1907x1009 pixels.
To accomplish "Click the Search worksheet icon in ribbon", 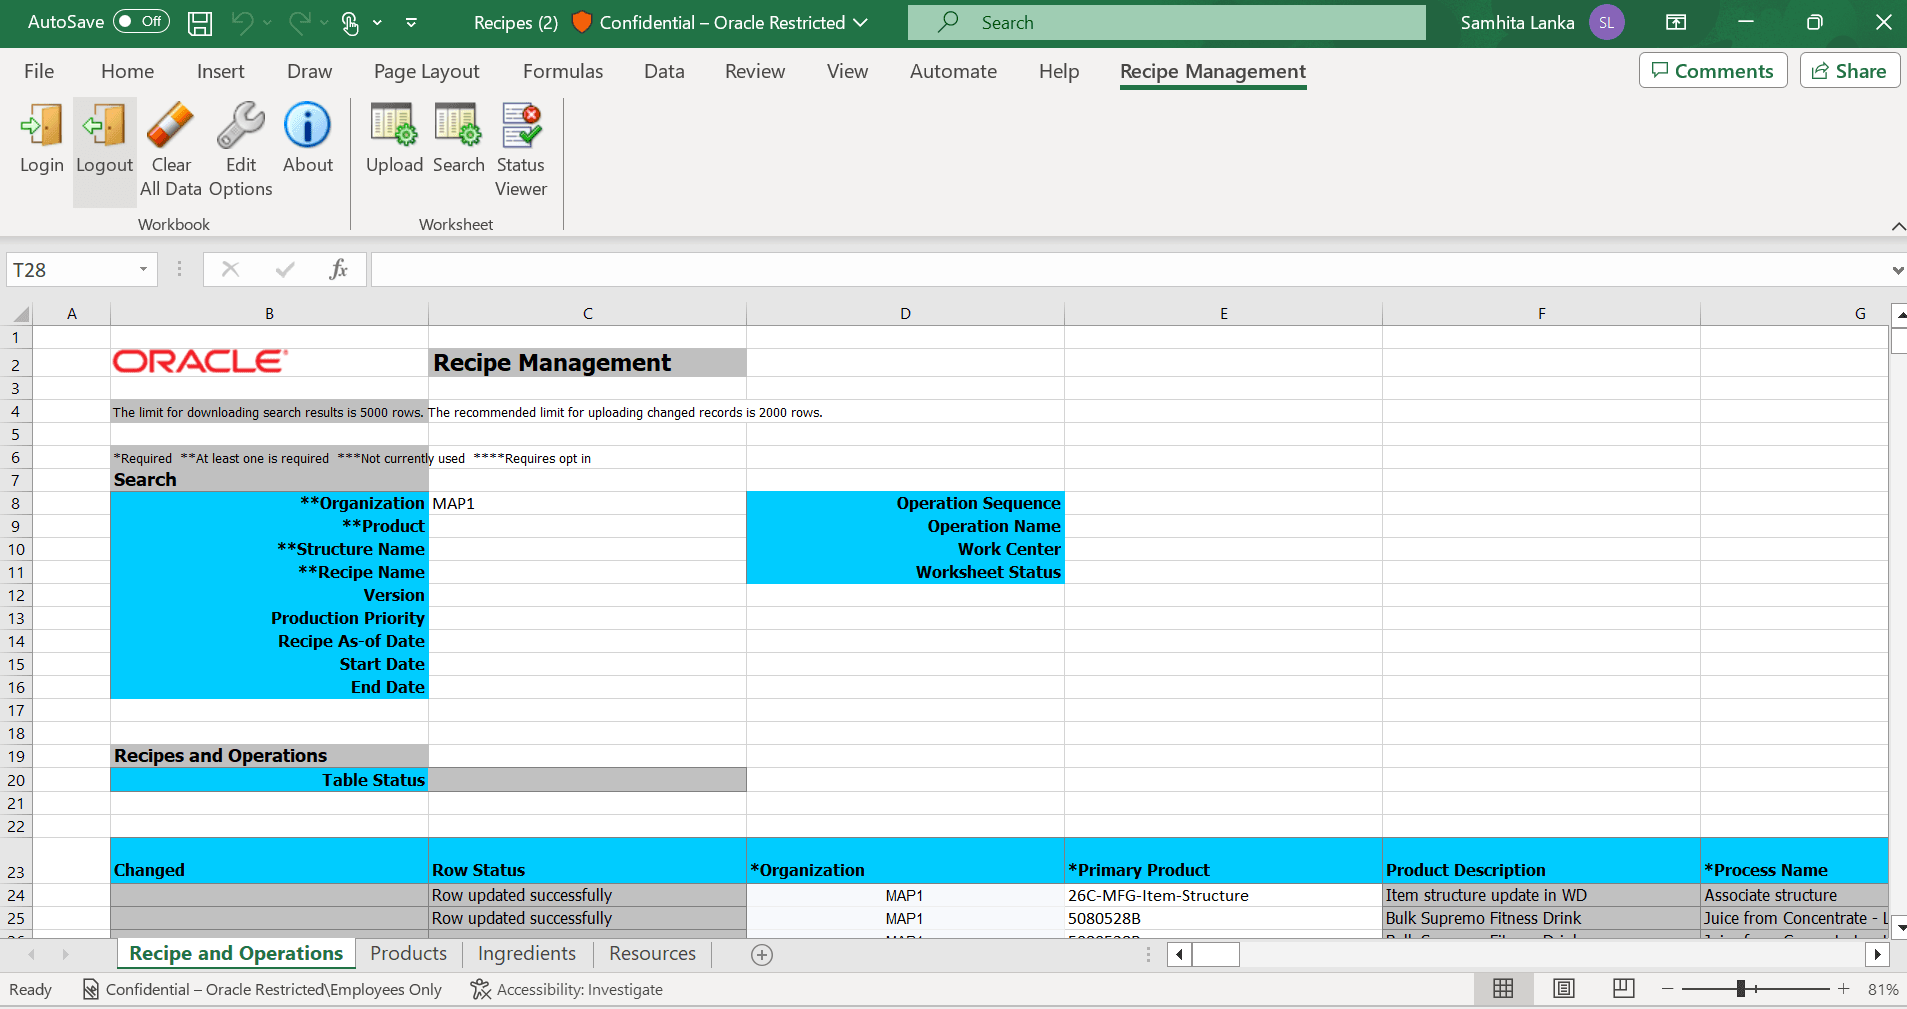I will (458, 126).
